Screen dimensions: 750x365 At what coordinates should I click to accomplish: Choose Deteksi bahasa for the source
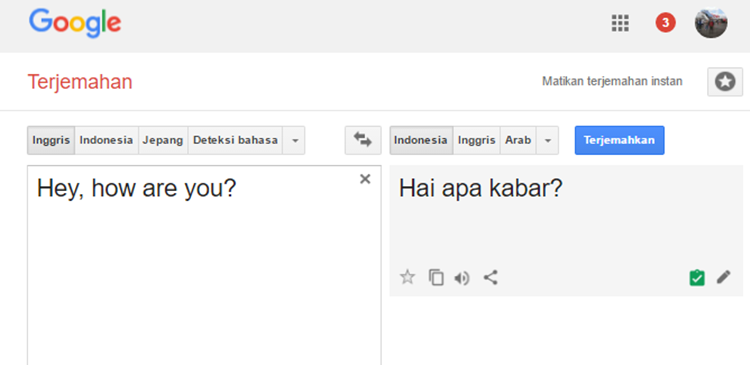pos(235,140)
